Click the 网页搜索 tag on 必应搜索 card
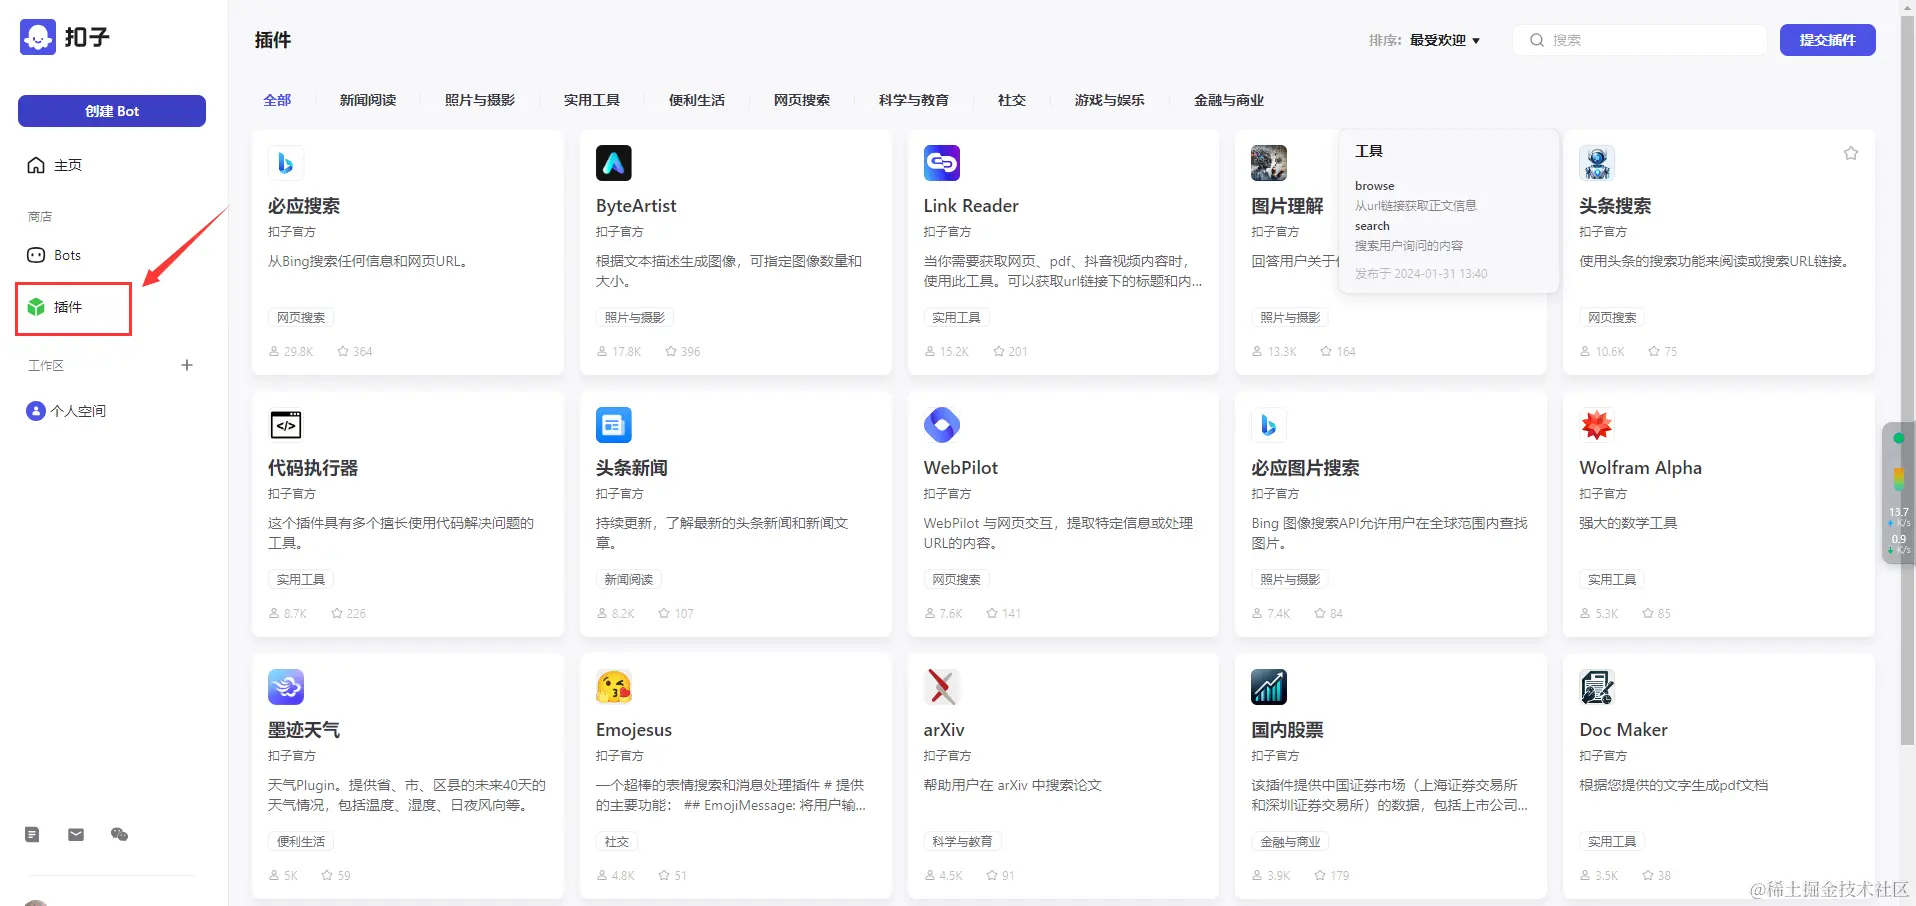The height and width of the screenshot is (906, 1916). coord(301,318)
